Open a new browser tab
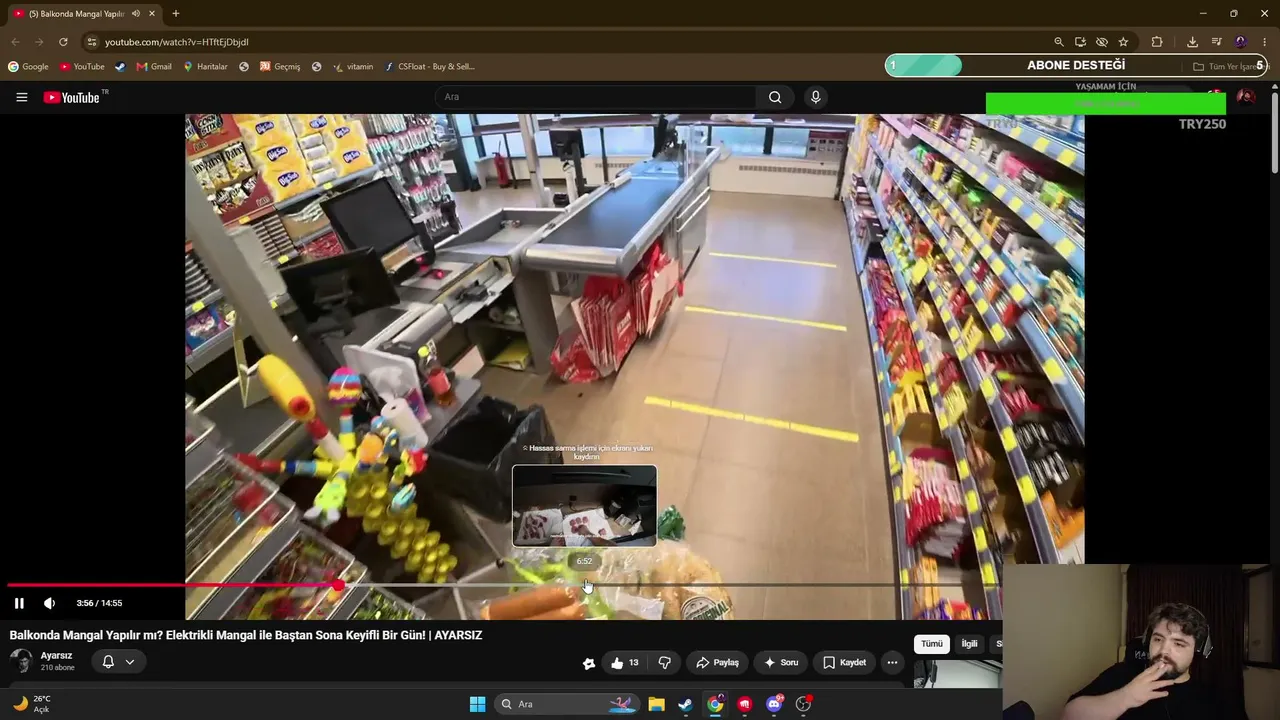This screenshot has width=1280, height=720. click(176, 13)
